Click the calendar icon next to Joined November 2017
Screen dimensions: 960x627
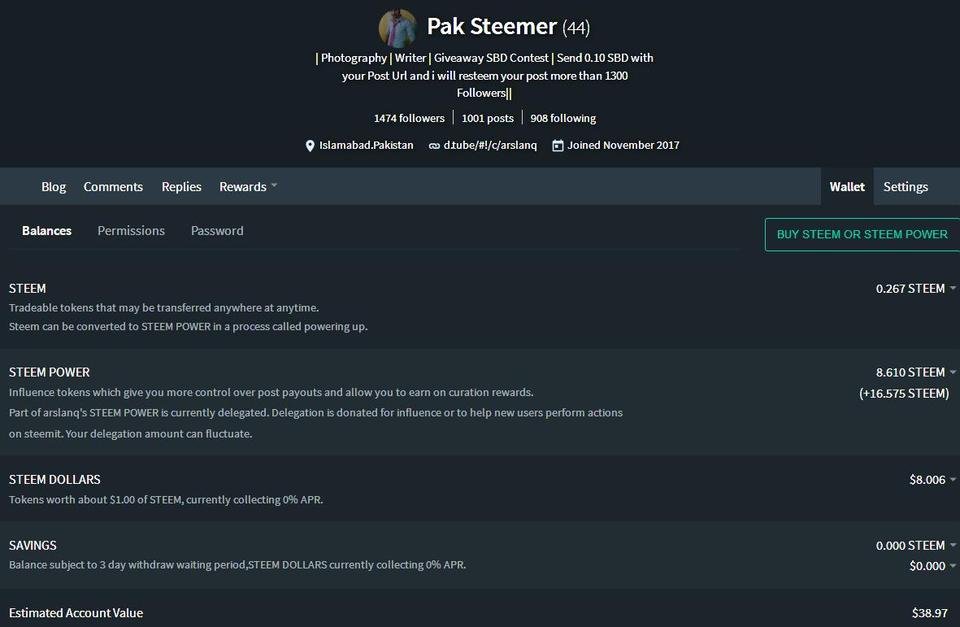[558, 146]
